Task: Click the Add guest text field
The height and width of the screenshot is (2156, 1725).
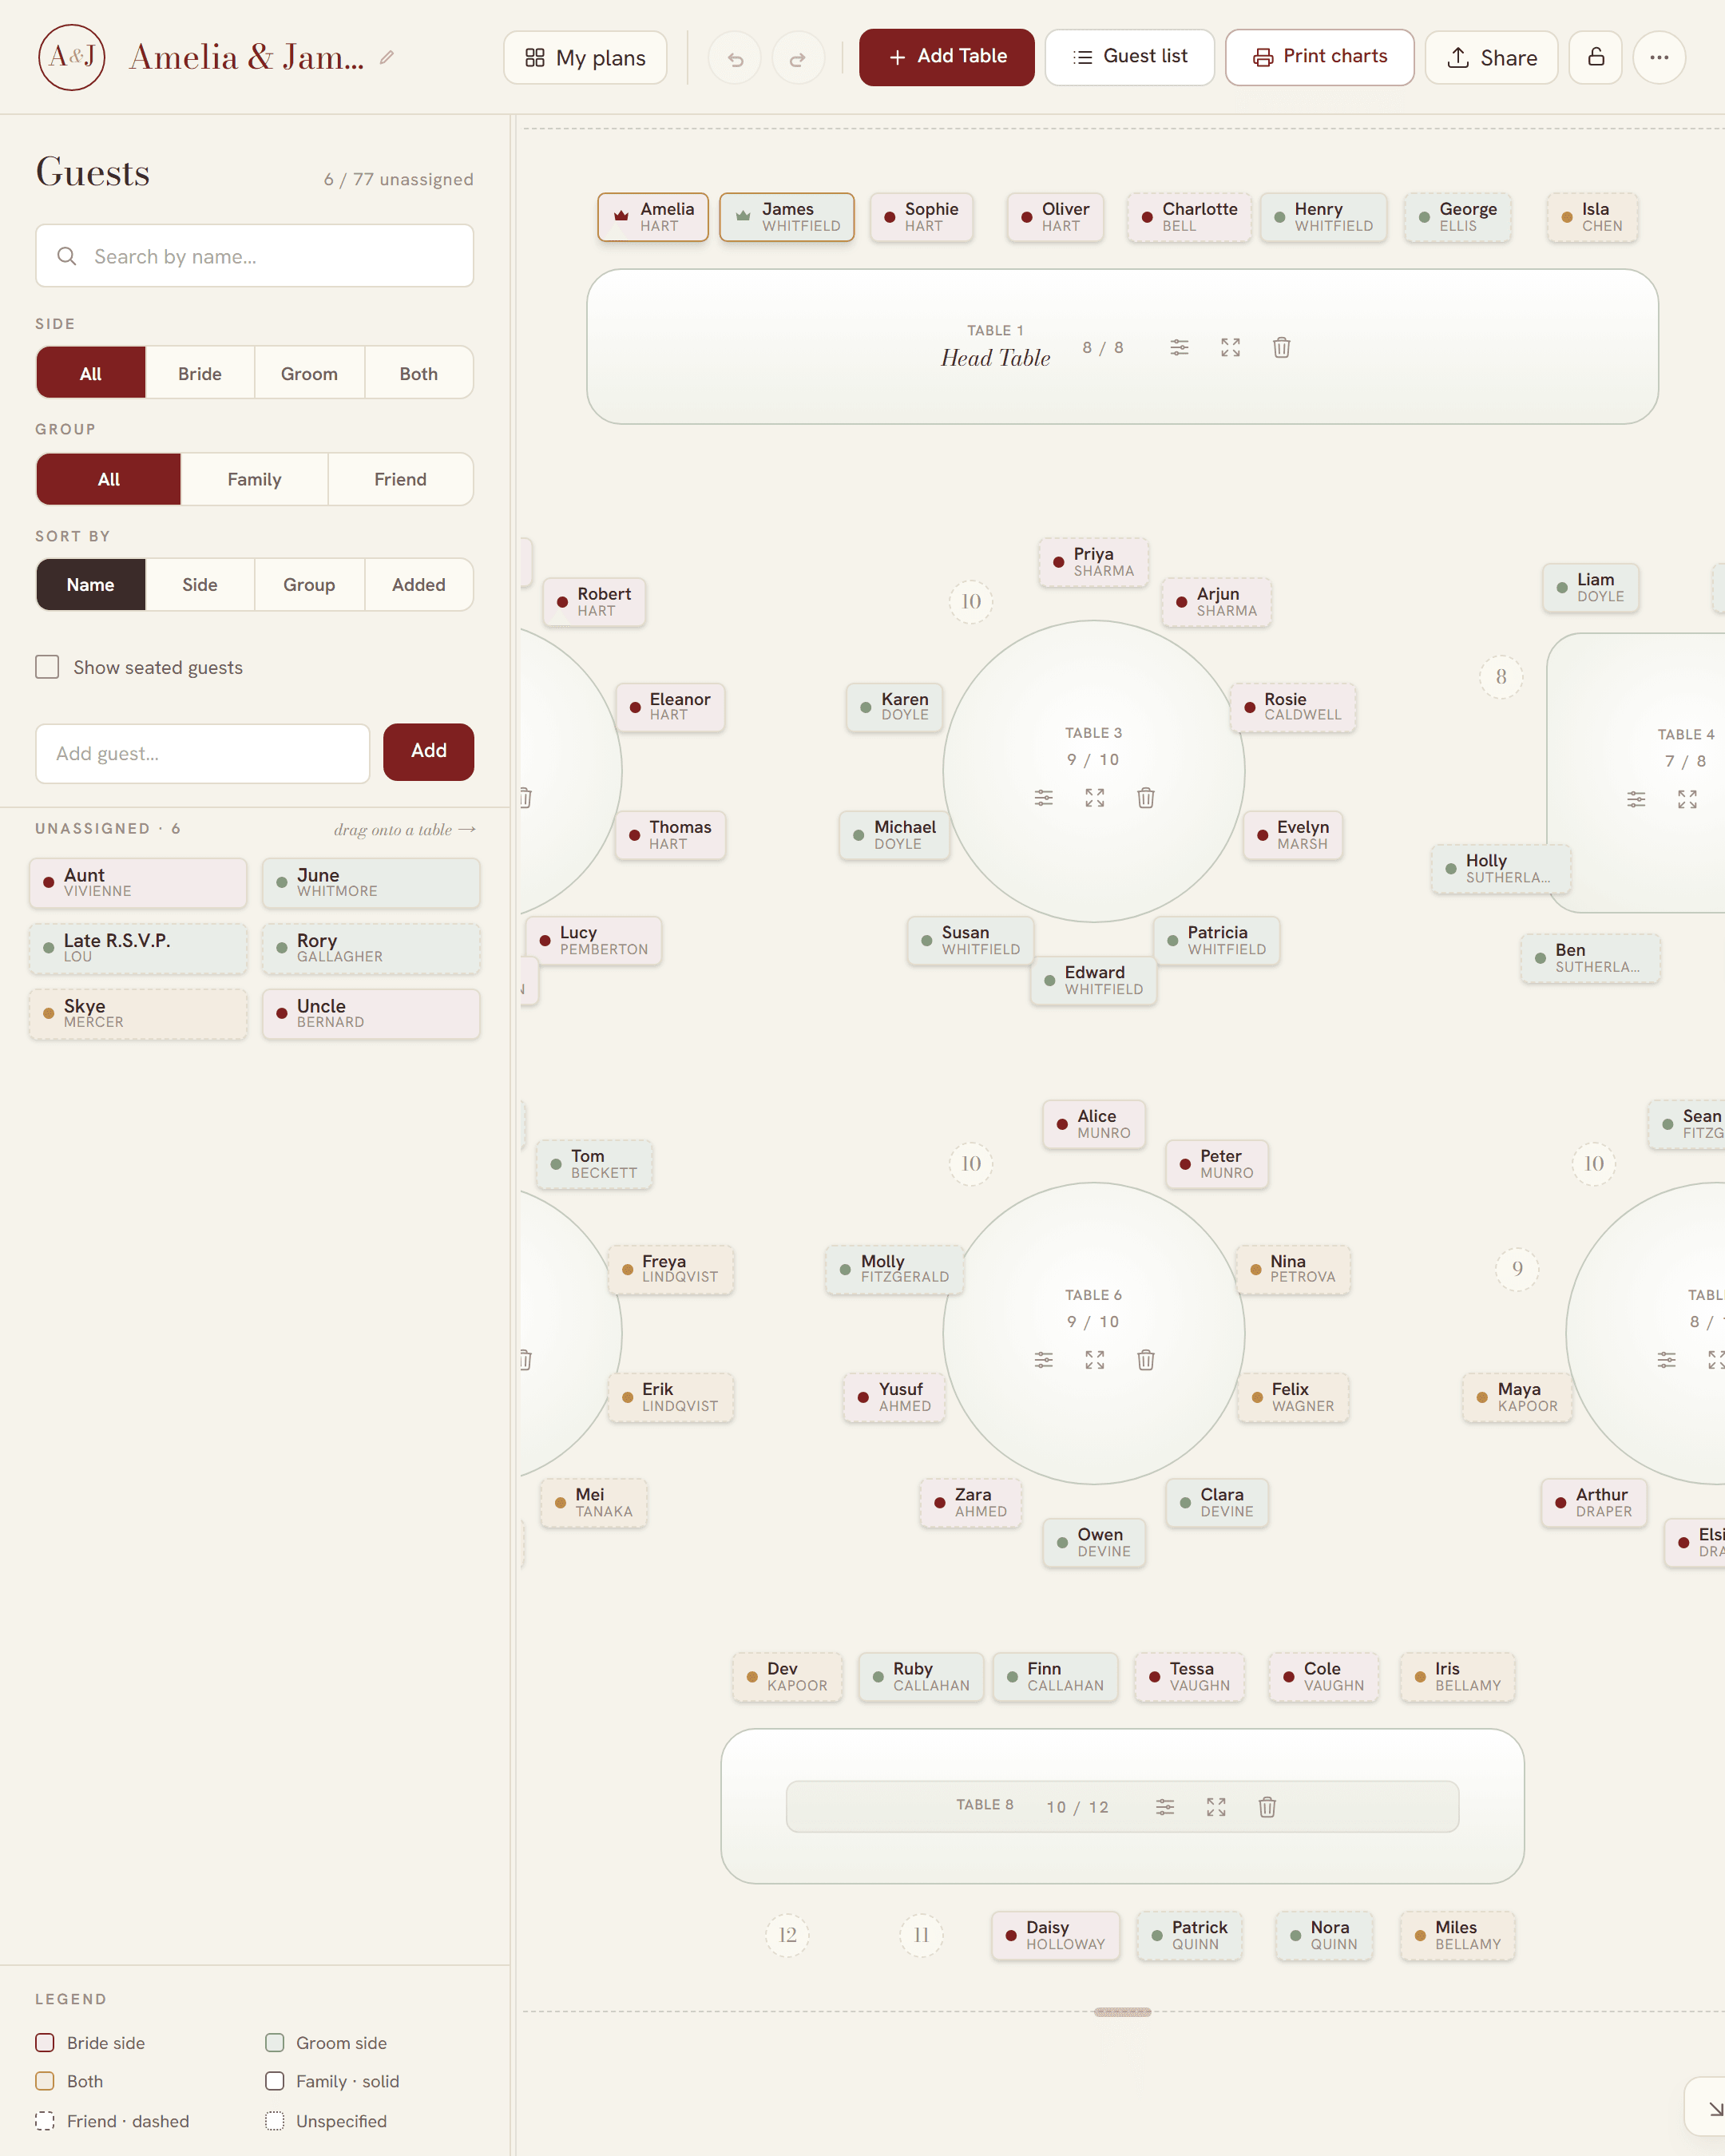Action: pos(203,753)
